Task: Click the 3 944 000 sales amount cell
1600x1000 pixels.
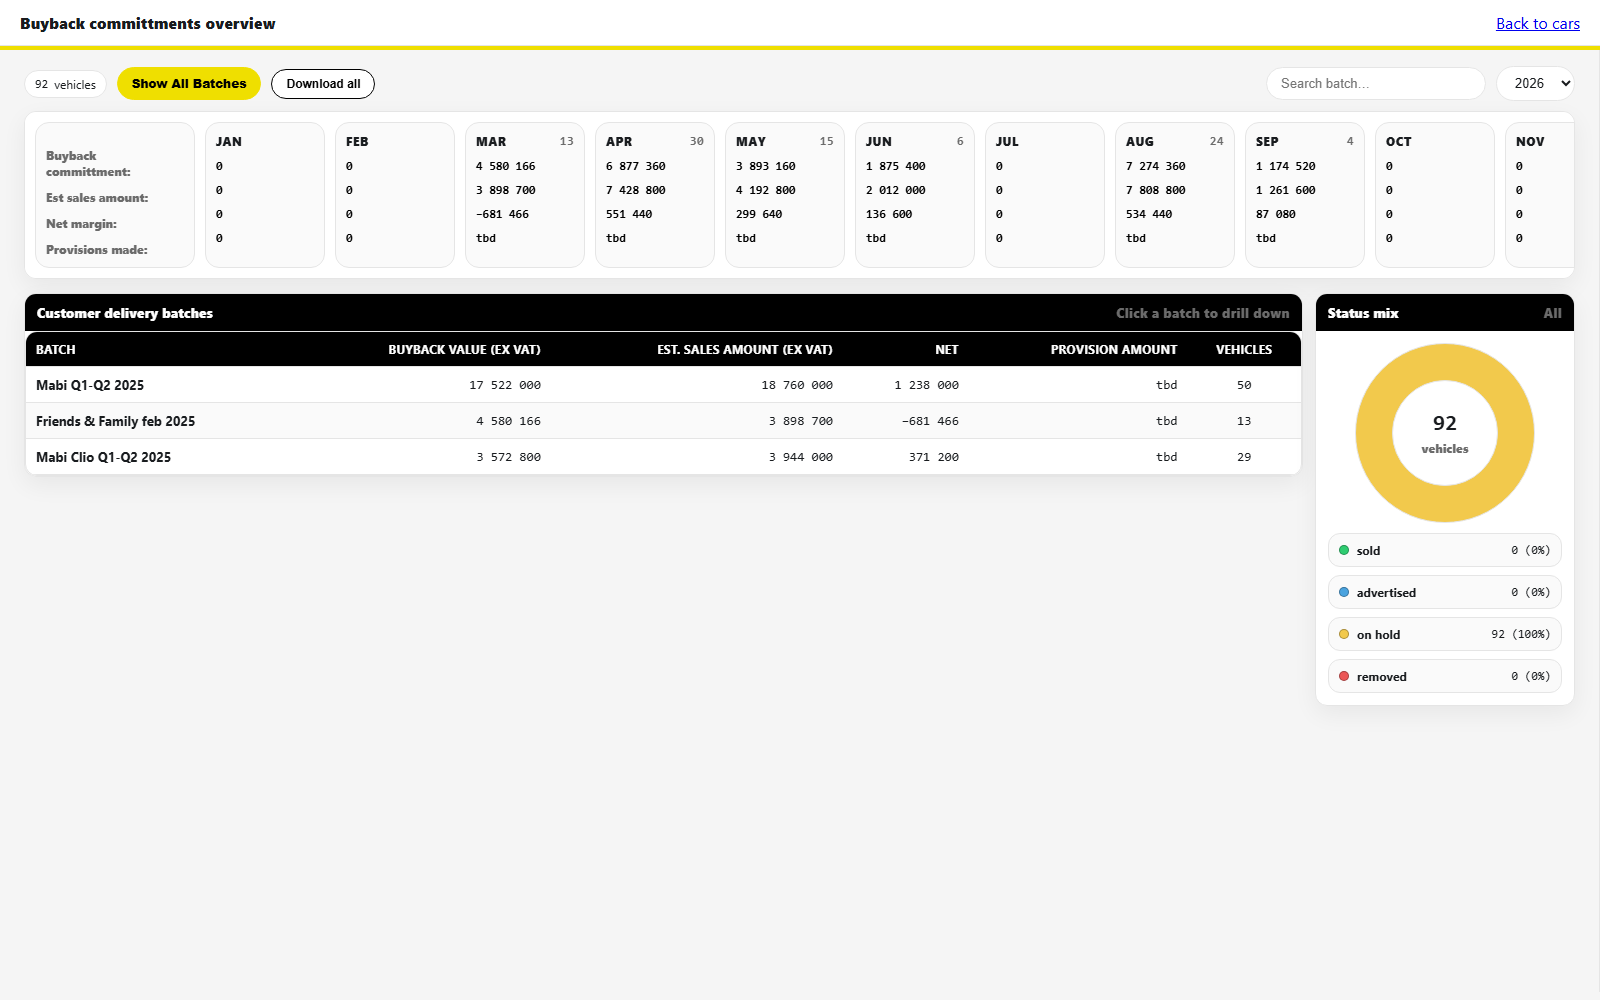Action: coord(801,457)
